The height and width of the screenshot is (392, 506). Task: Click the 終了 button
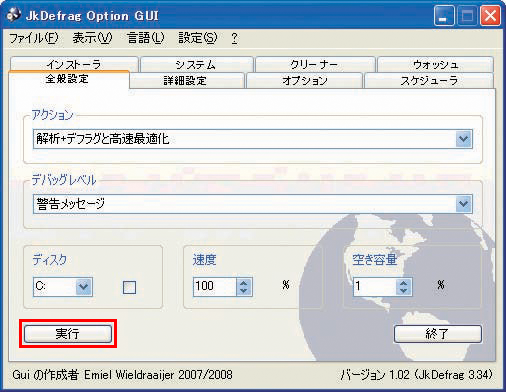438,334
